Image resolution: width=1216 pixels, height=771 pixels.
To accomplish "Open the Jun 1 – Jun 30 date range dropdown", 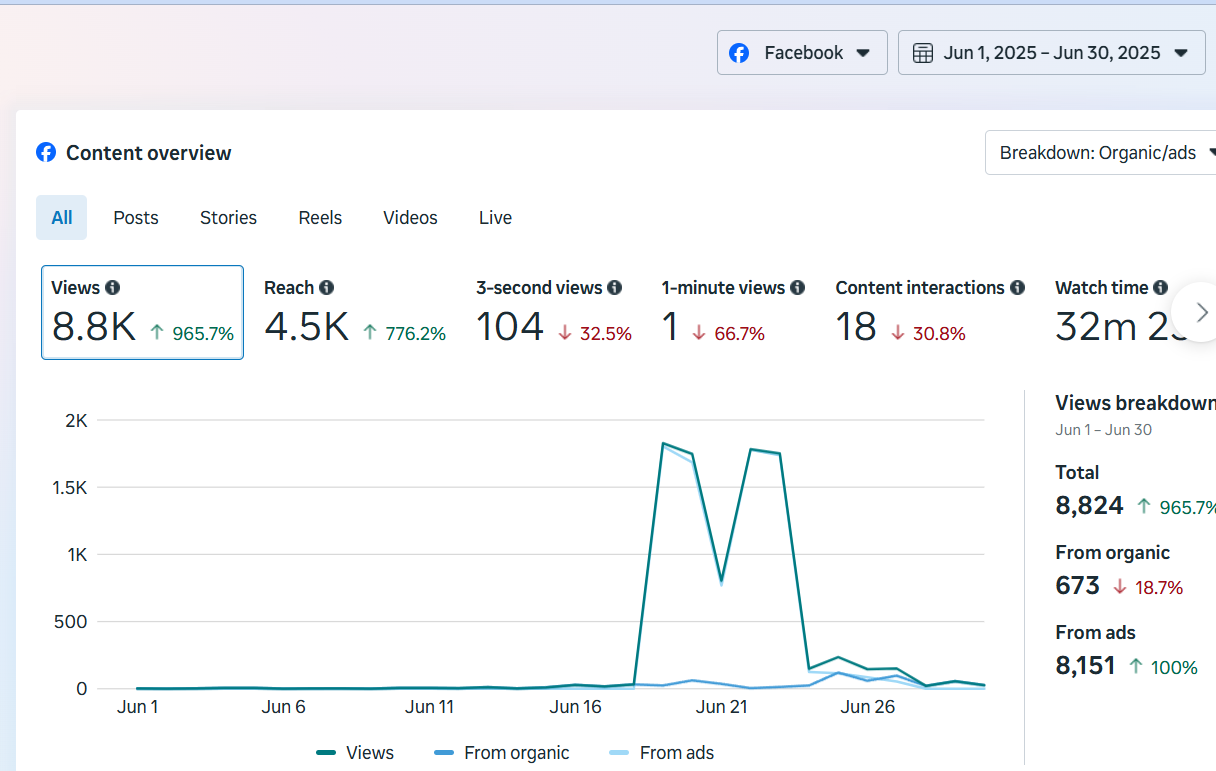I will pos(1051,53).
